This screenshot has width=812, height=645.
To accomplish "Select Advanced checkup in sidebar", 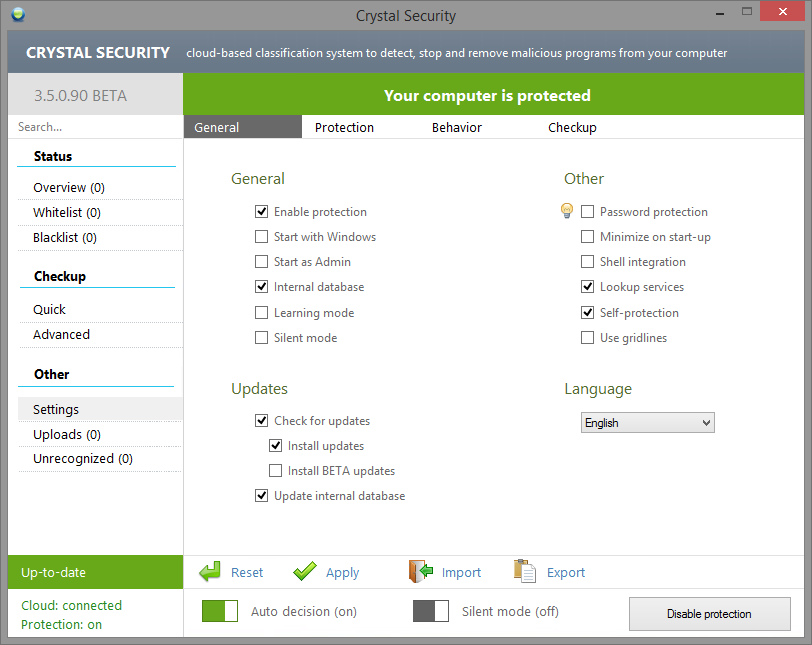I will 62,335.
